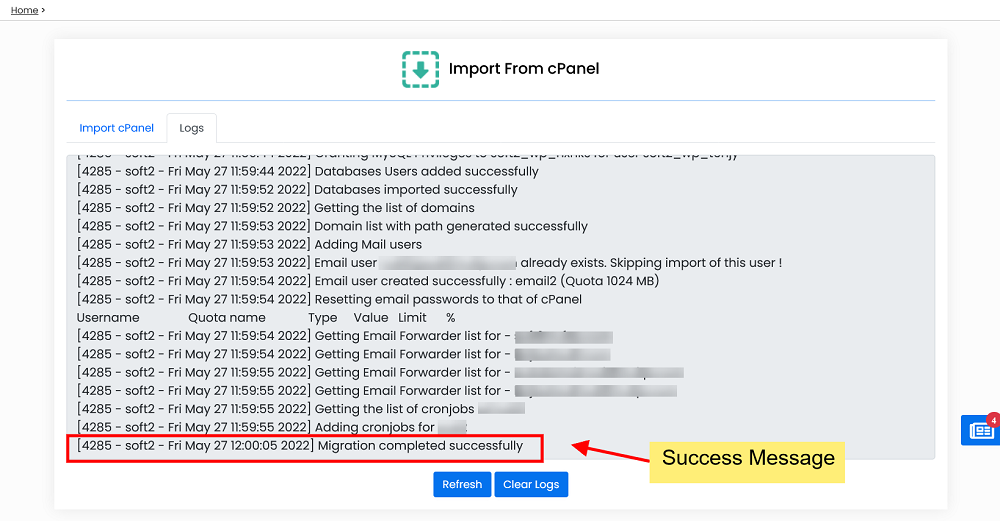Click the Resetting email passwords log line

[x=329, y=299]
